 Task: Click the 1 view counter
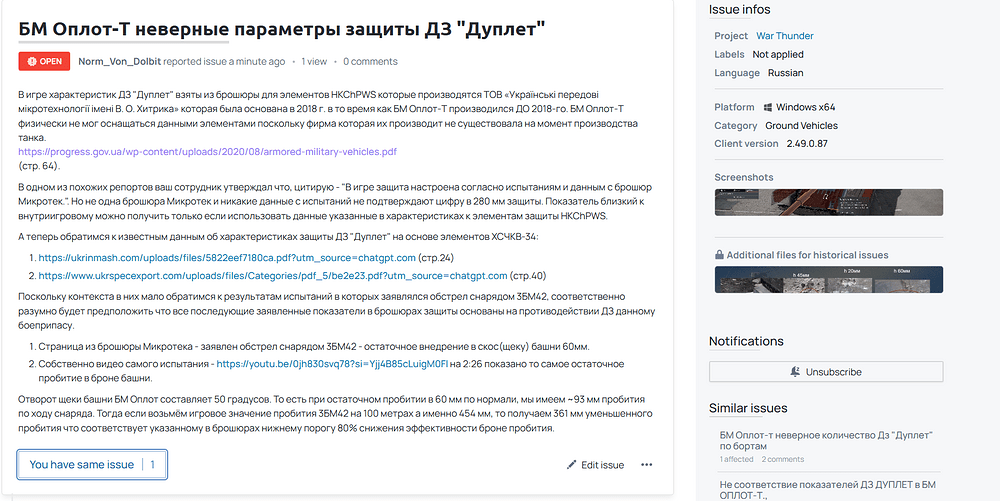314,62
